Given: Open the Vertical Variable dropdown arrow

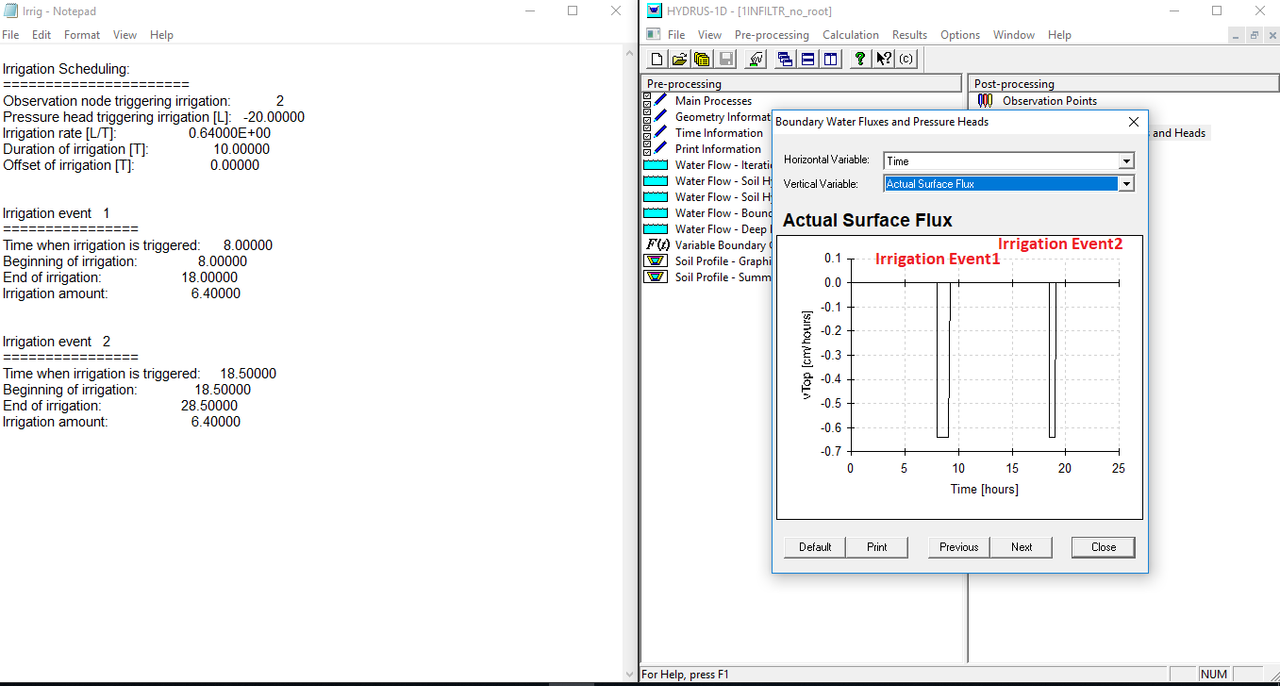Looking at the screenshot, I should point(1126,184).
